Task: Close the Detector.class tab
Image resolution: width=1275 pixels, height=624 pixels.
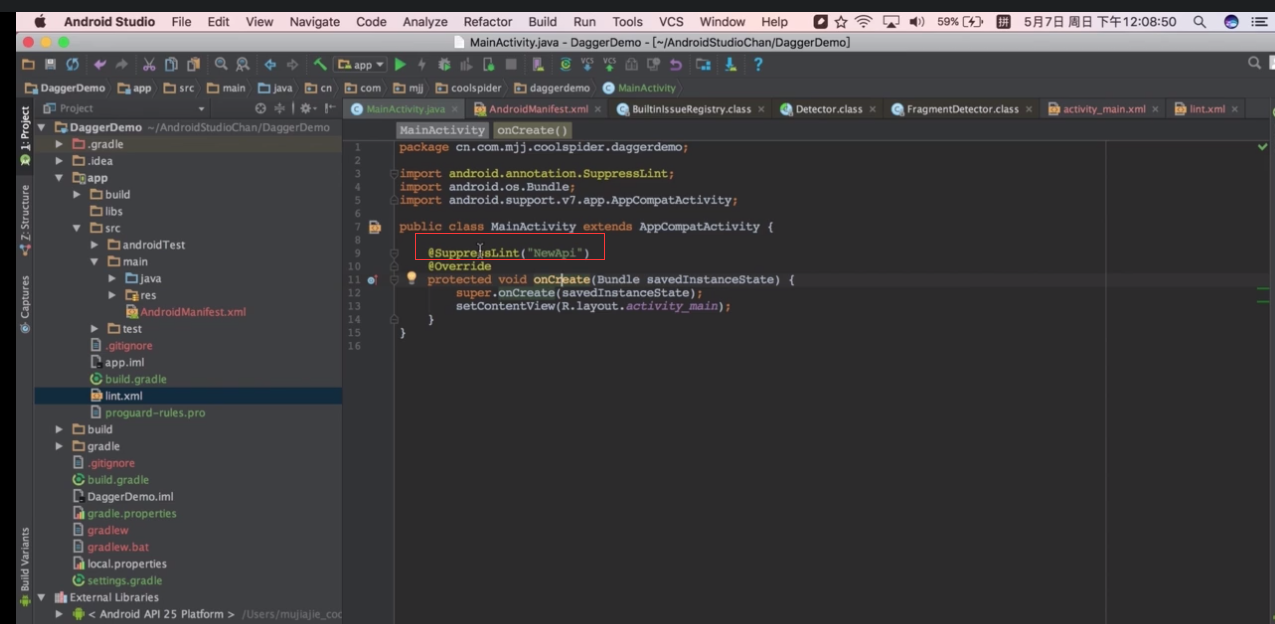Action: [873, 109]
